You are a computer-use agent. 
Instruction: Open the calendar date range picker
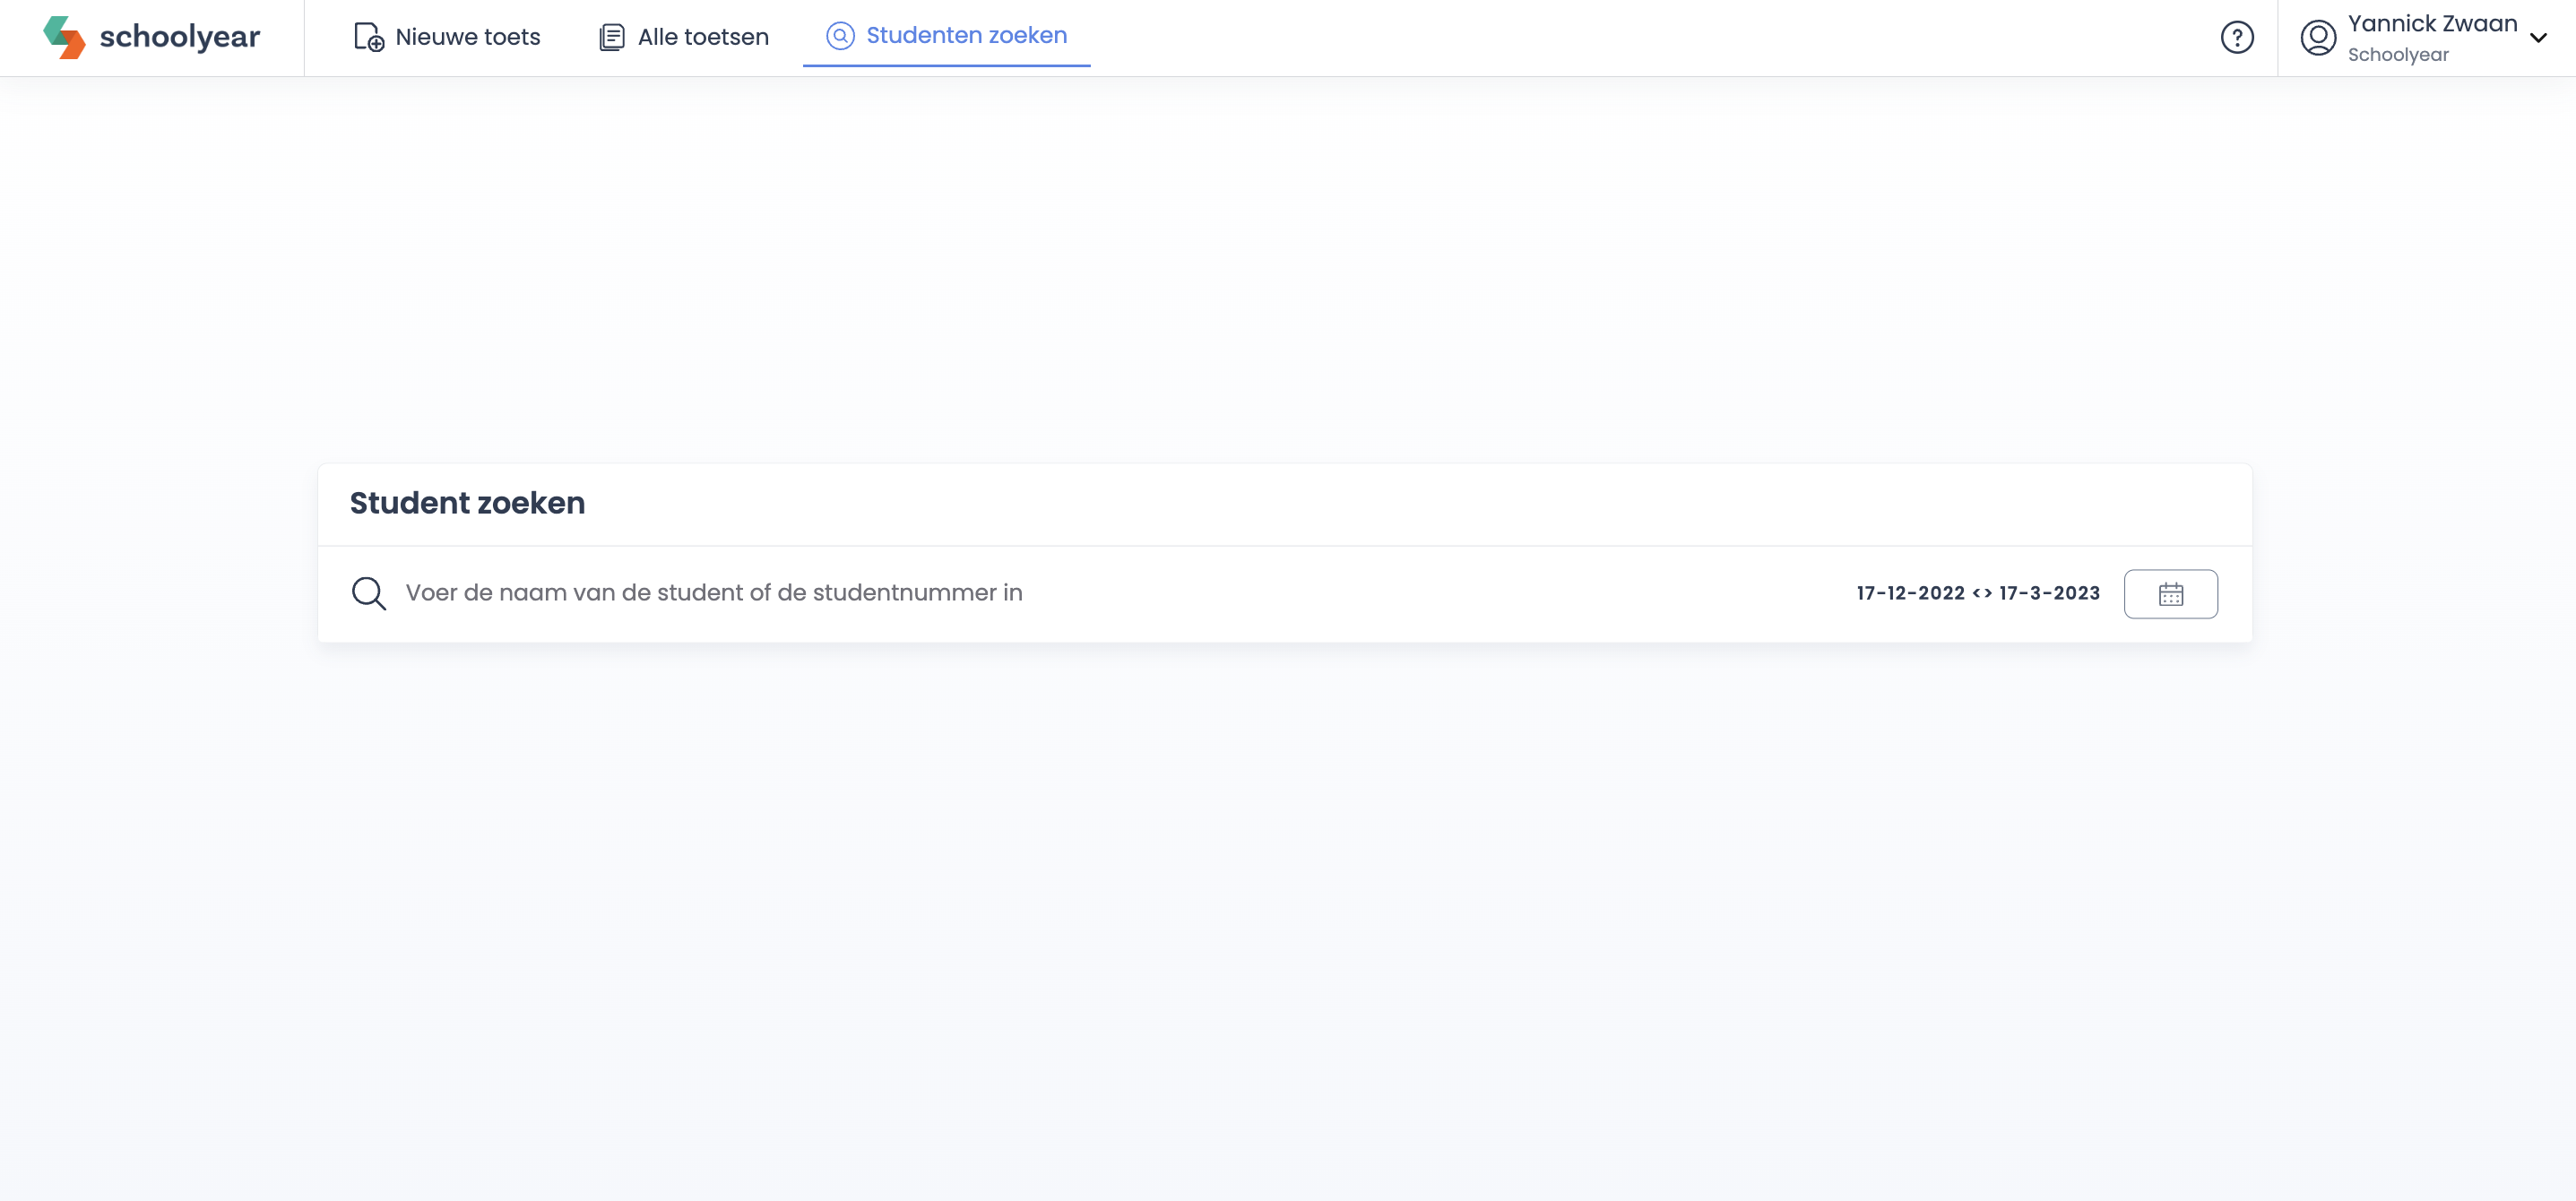pos(2170,594)
